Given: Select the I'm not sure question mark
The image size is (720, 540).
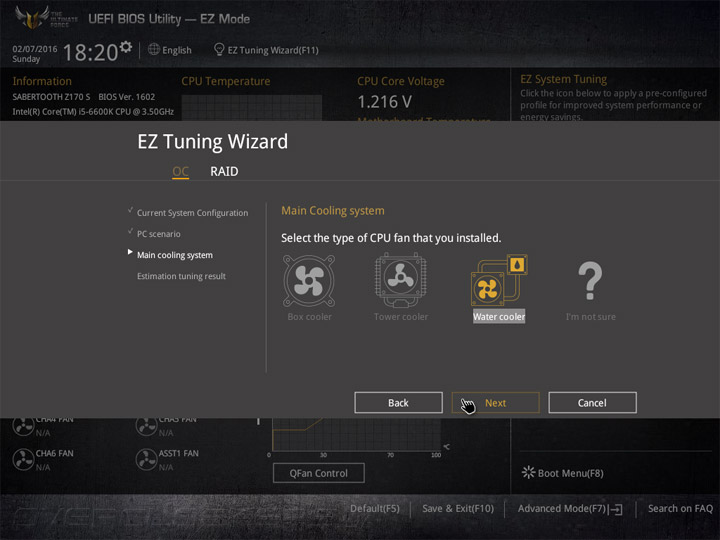Looking at the screenshot, I should click(x=590, y=281).
